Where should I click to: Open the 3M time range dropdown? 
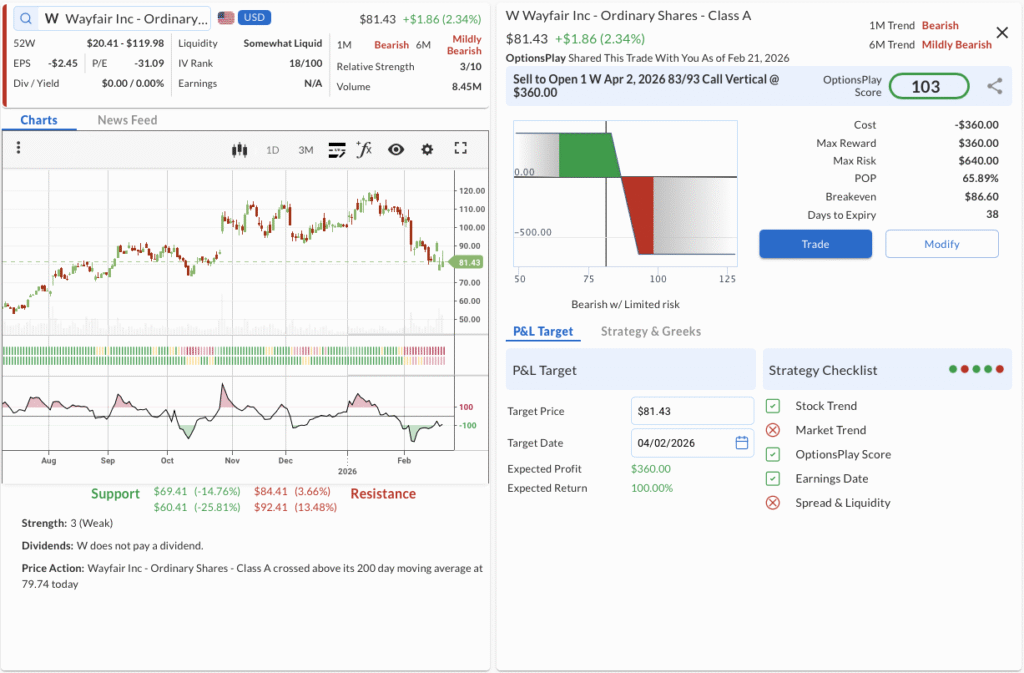click(x=305, y=150)
